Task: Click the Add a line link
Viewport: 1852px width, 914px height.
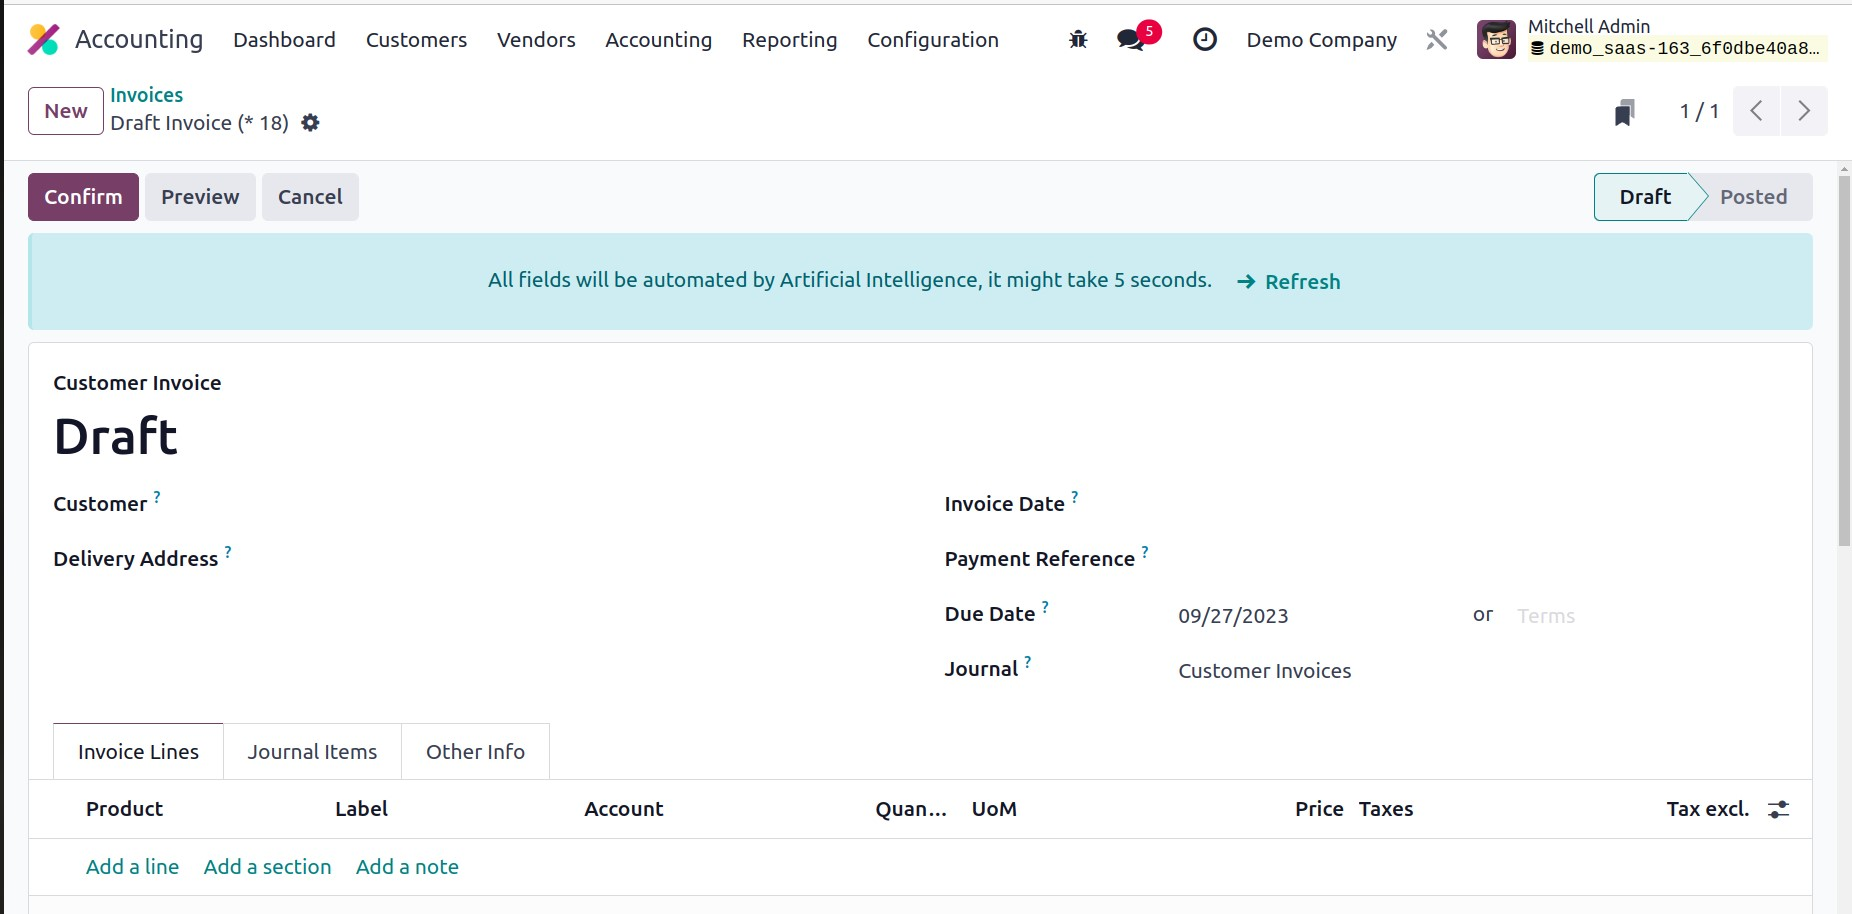Action: coord(132,867)
